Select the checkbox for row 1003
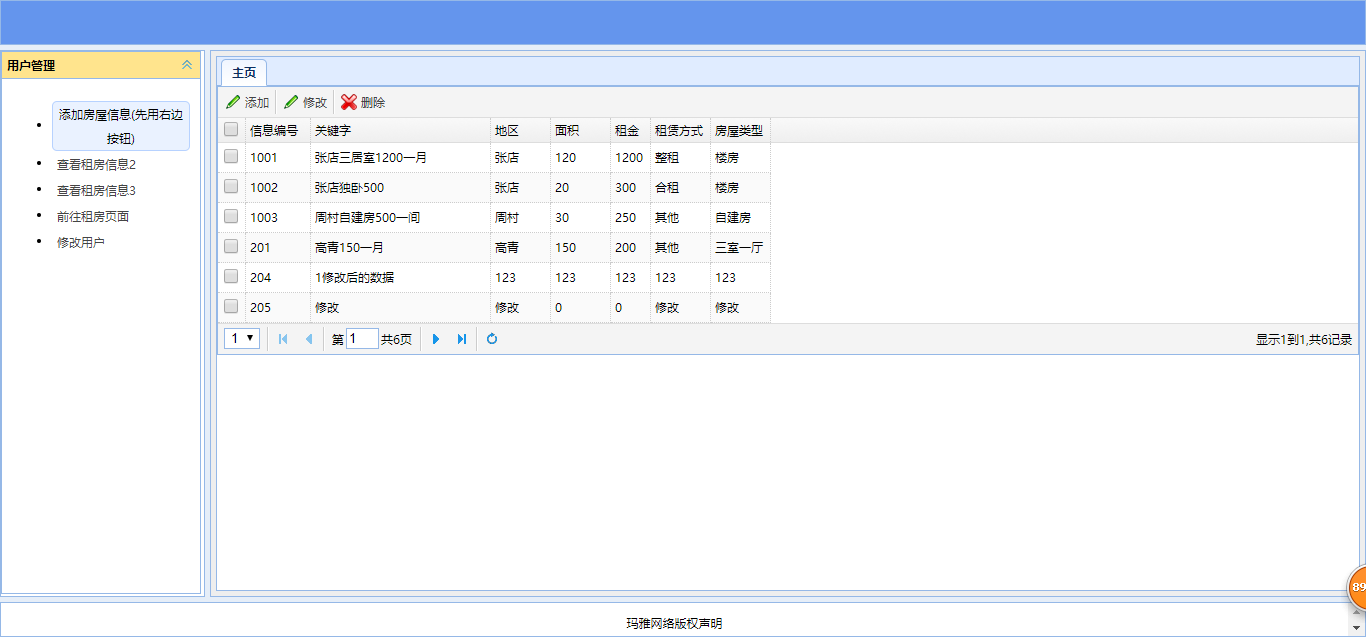This screenshot has height=637, width=1366. (x=231, y=216)
